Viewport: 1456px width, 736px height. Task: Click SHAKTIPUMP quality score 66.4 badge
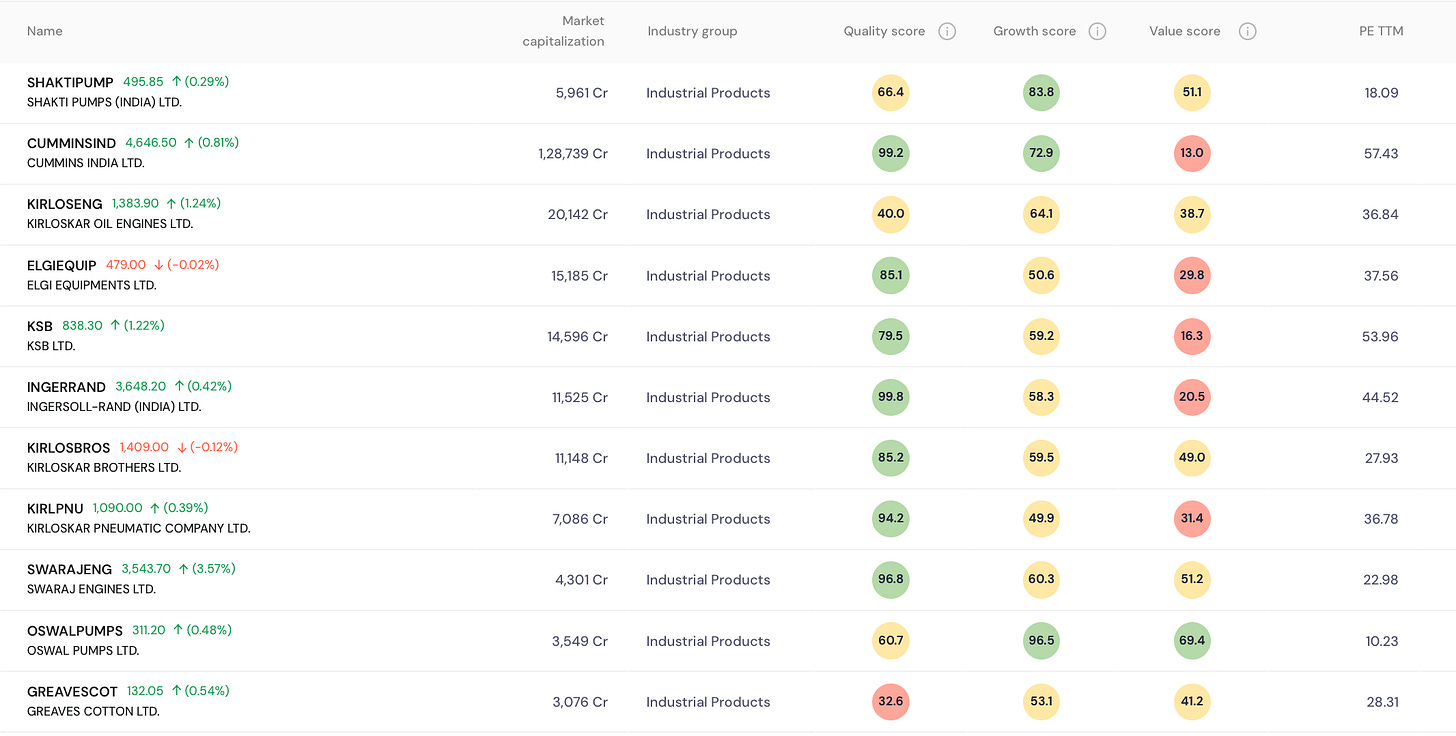coord(890,92)
